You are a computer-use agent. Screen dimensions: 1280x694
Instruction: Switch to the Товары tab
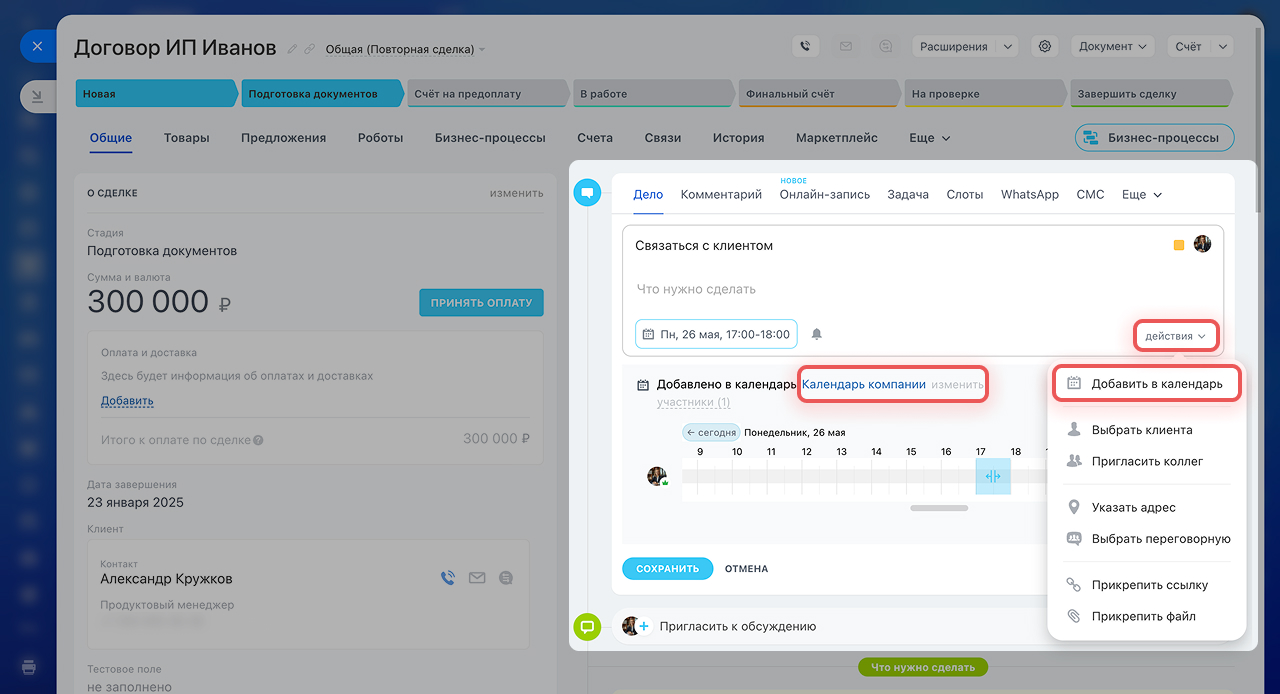(x=186, y=138)
